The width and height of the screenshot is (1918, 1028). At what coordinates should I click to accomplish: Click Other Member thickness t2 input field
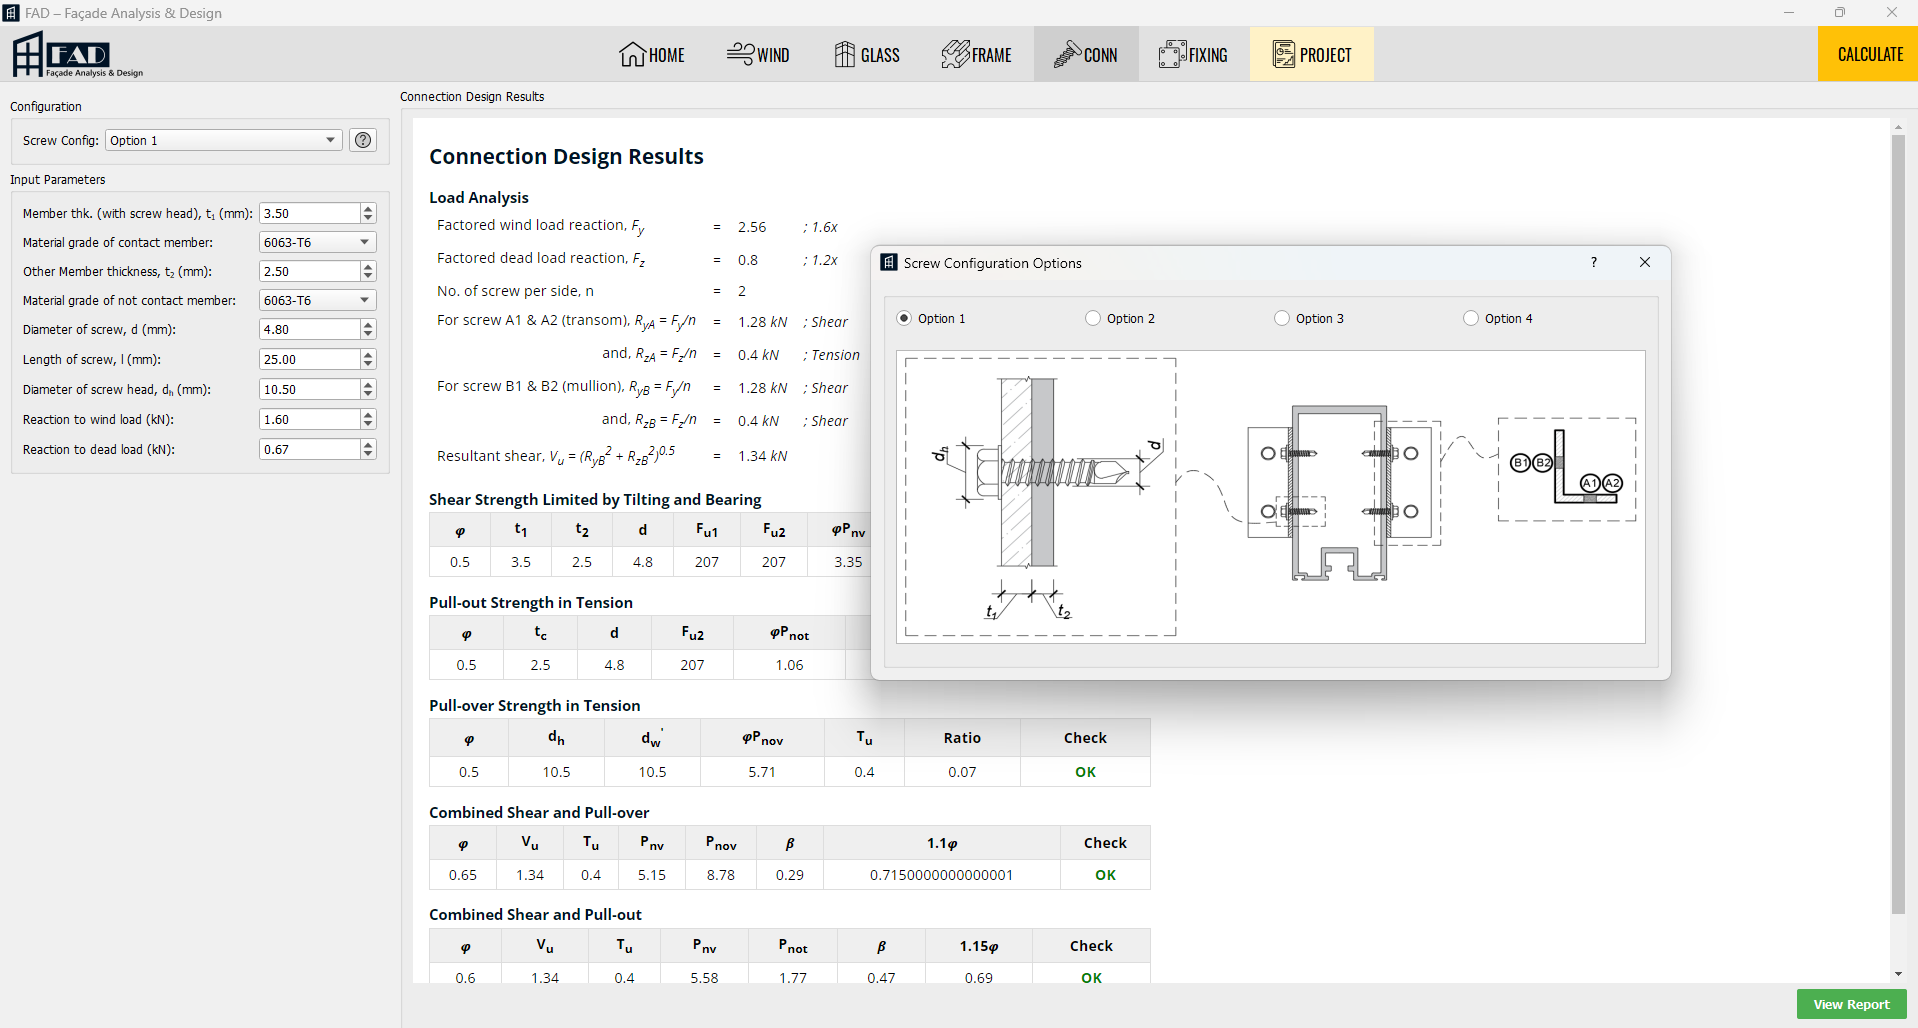coord(310,271)
